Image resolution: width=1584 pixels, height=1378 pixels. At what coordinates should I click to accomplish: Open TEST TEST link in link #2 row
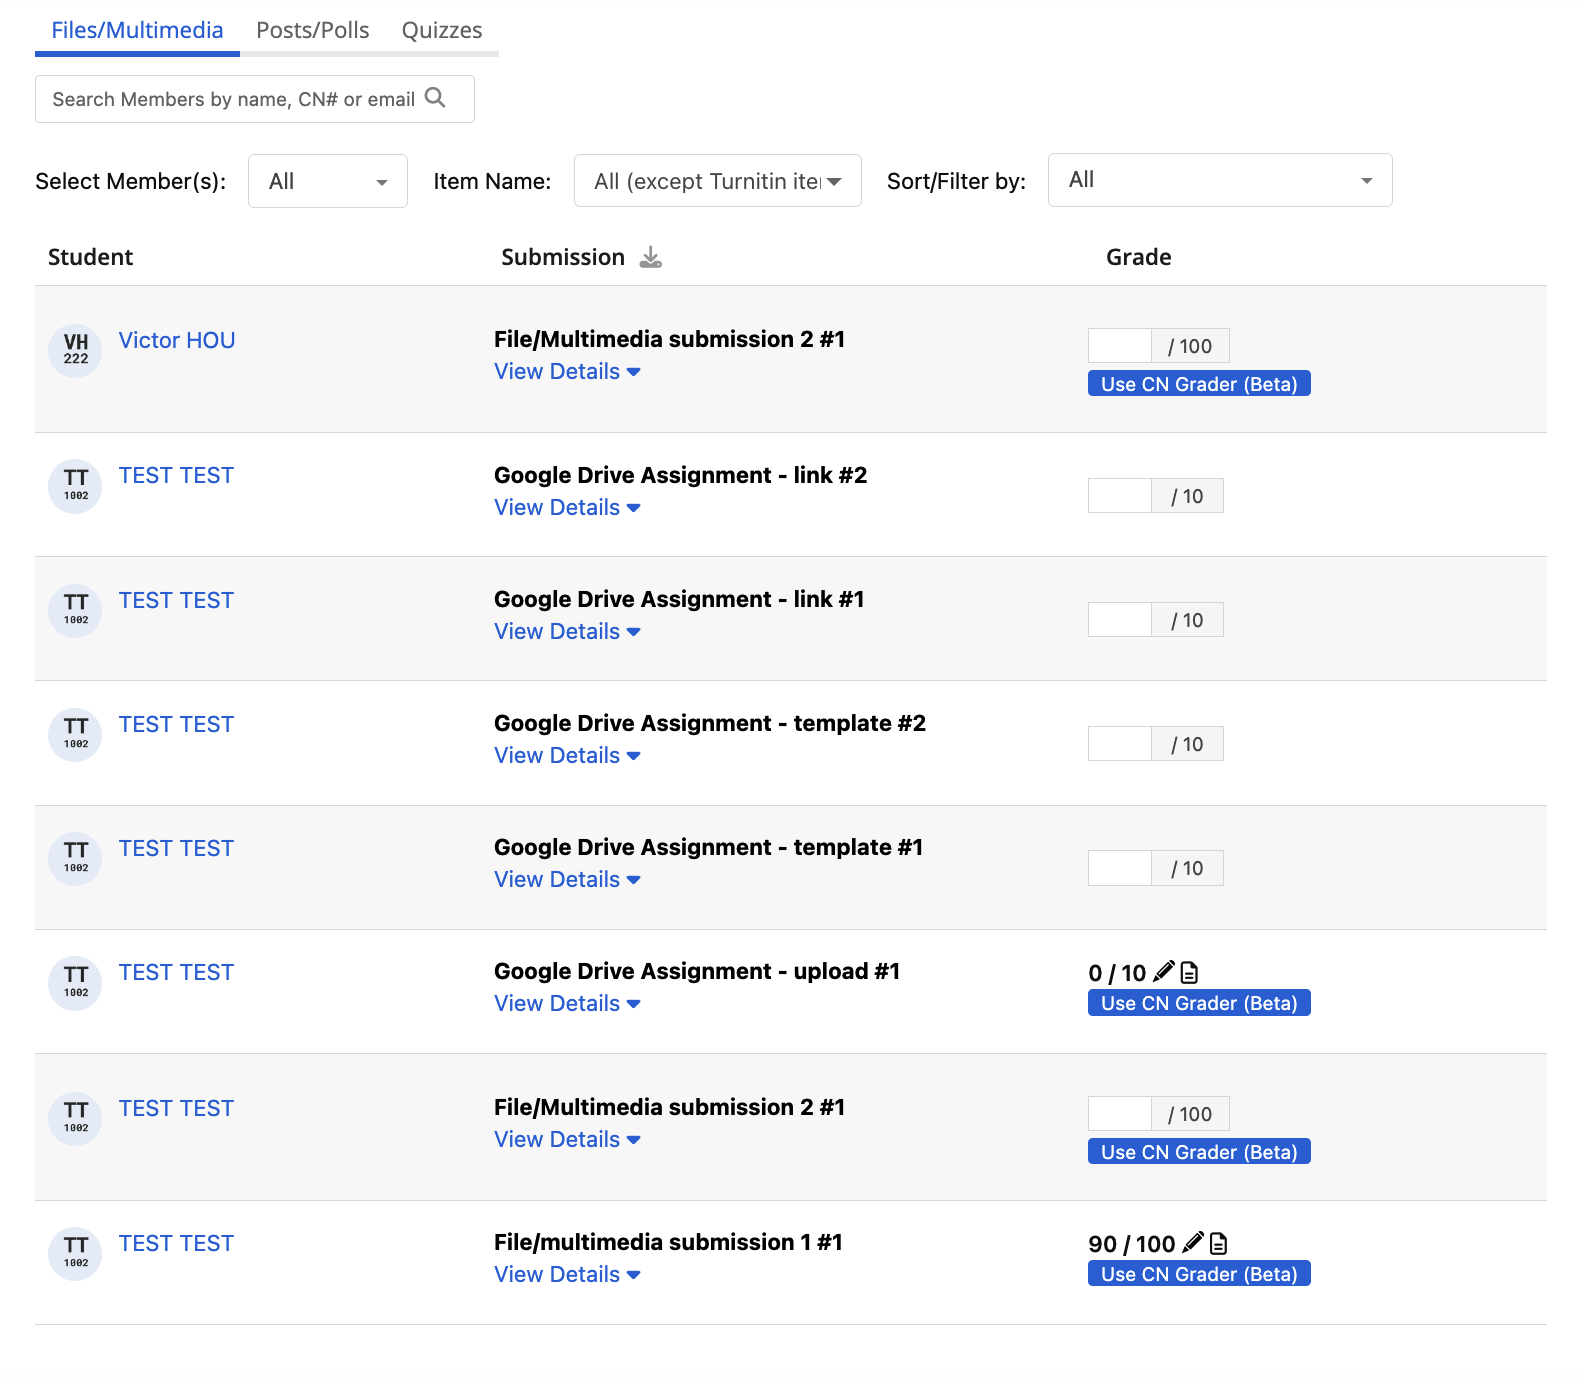(x=176, y=475)
